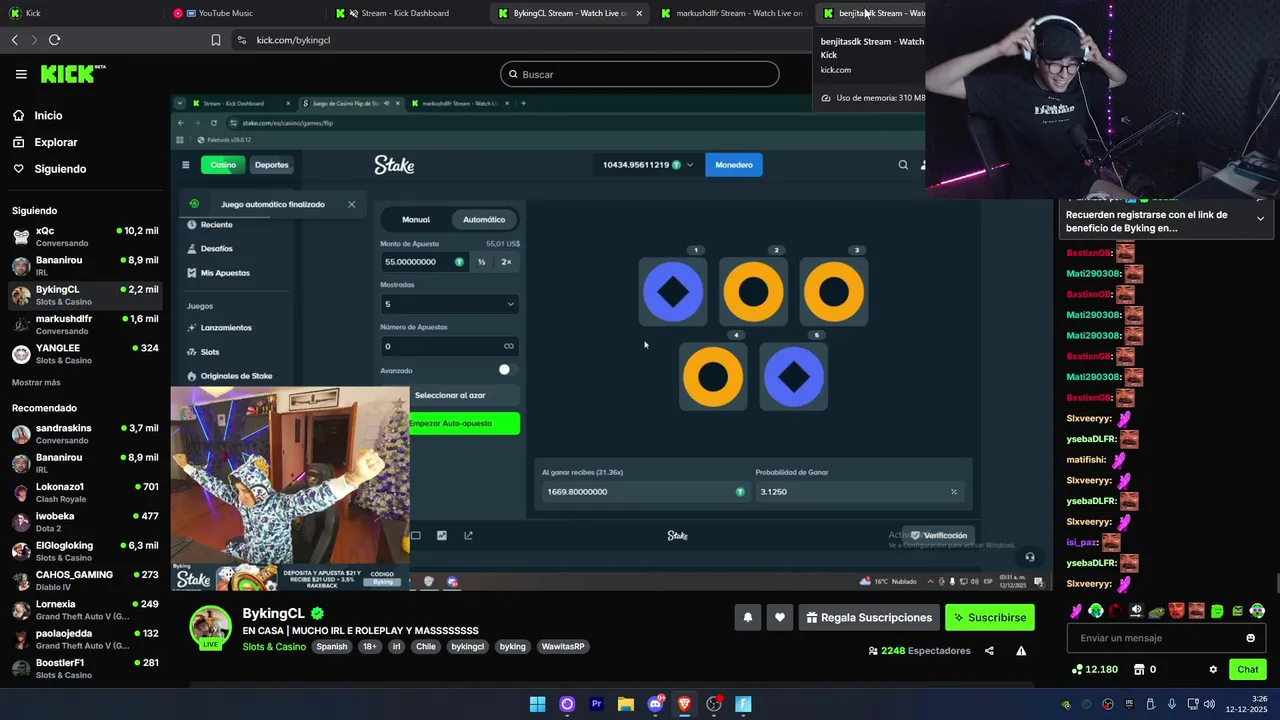Click the Automático tab in streamed Stake
The height and width of the screenshot is (720, 1280).
coord(484,219)
